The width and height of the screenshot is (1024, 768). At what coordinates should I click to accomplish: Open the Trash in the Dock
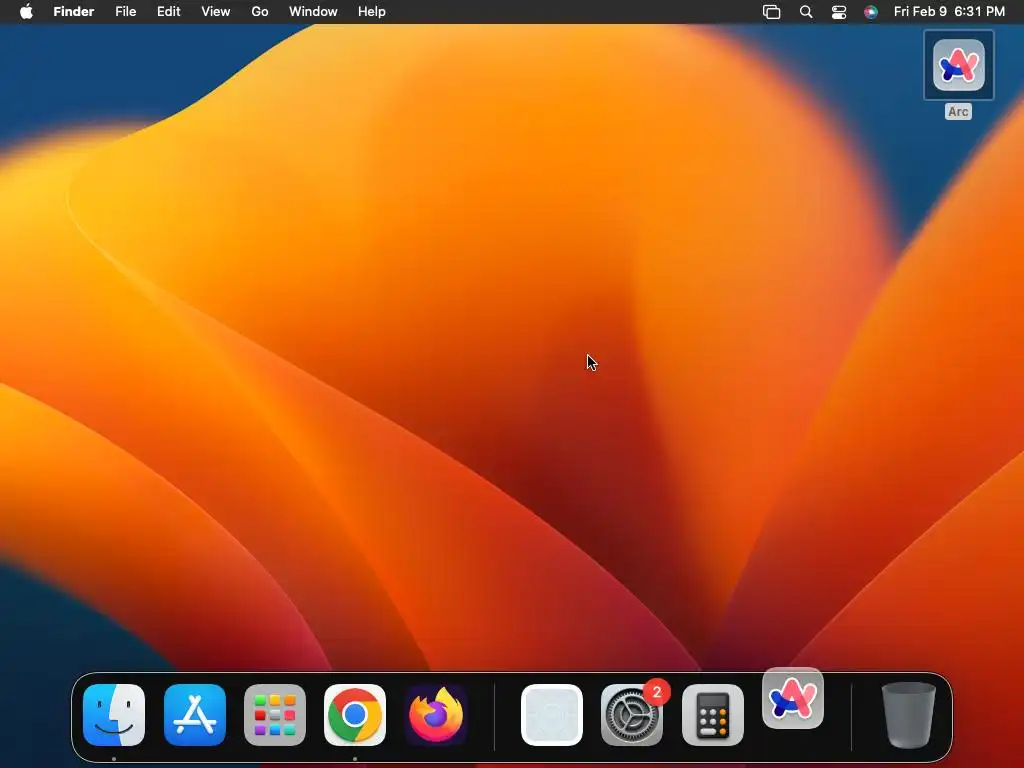coord(908,715)
